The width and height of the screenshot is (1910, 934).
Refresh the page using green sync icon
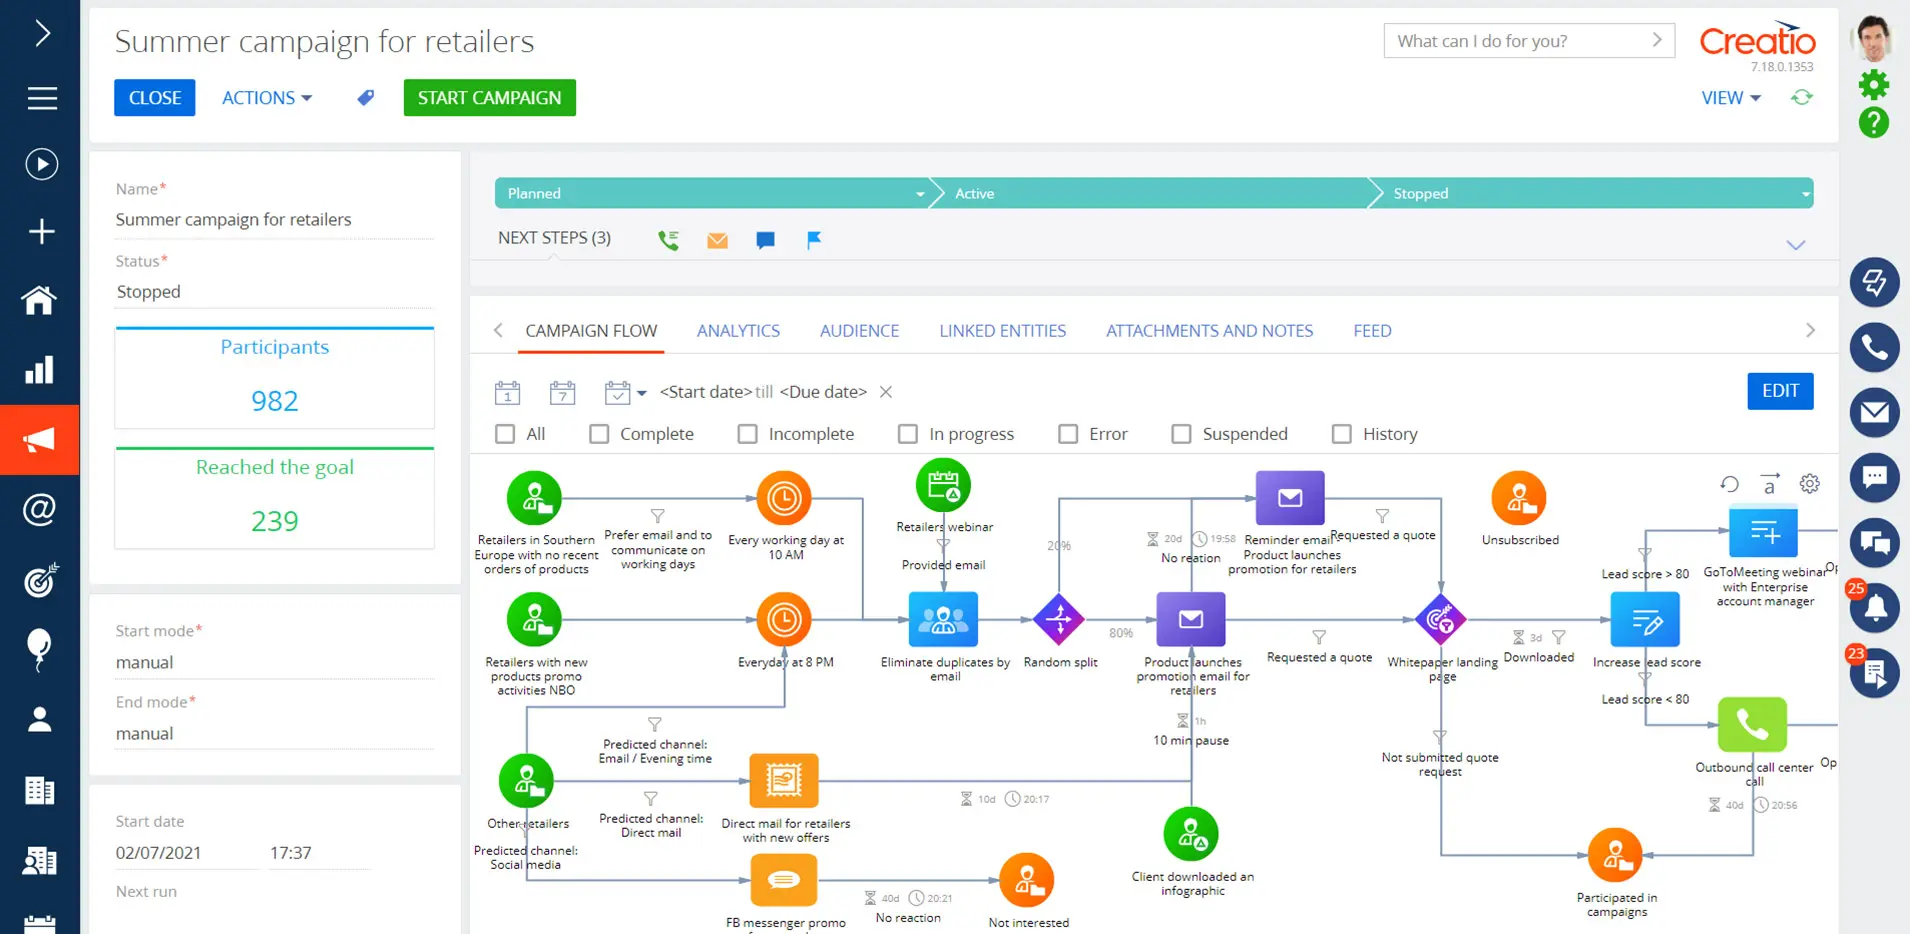click(x=1801, y=98)
